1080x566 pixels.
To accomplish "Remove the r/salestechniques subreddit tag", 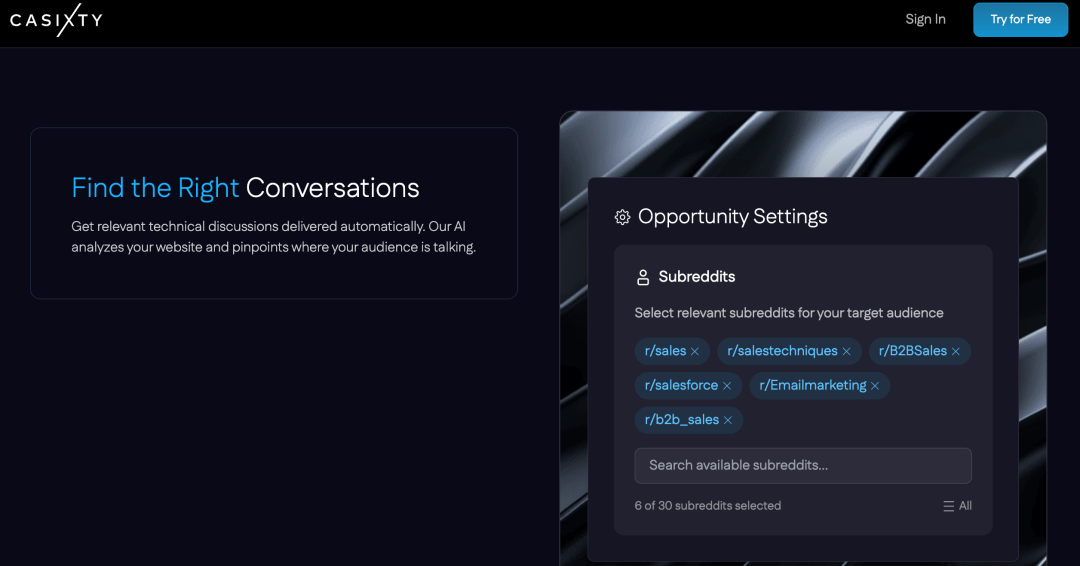I will pos(846,351).
